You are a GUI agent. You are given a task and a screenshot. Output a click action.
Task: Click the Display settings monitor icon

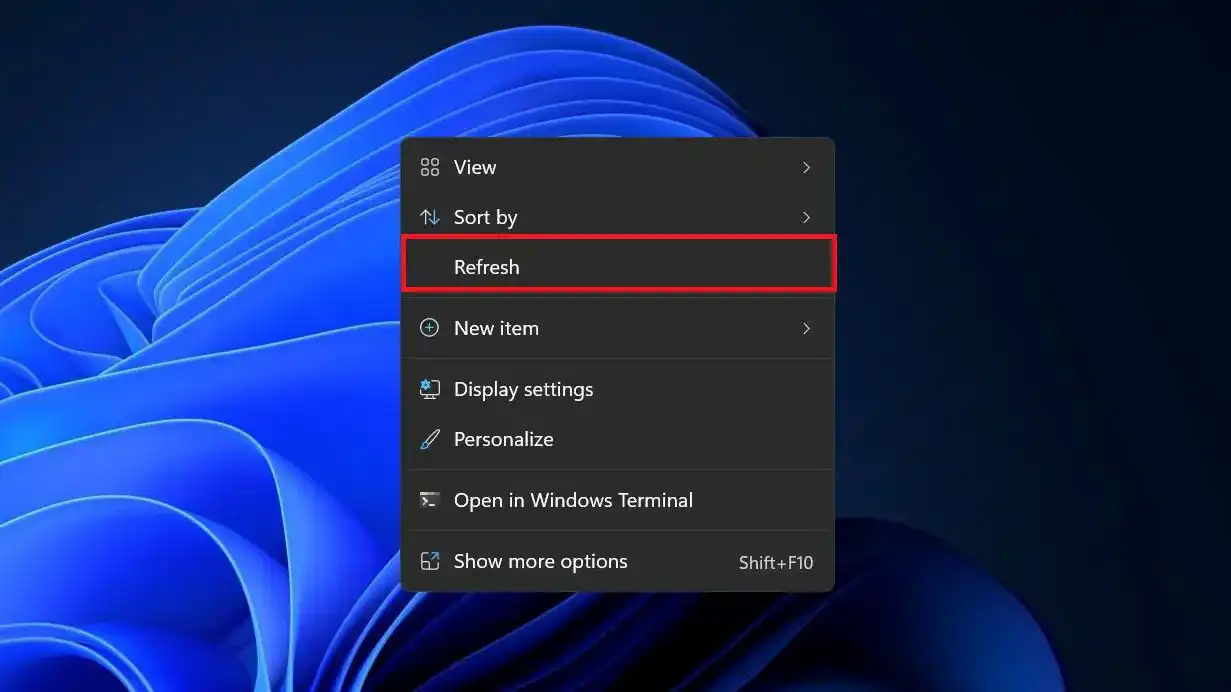tap(430, 389)
